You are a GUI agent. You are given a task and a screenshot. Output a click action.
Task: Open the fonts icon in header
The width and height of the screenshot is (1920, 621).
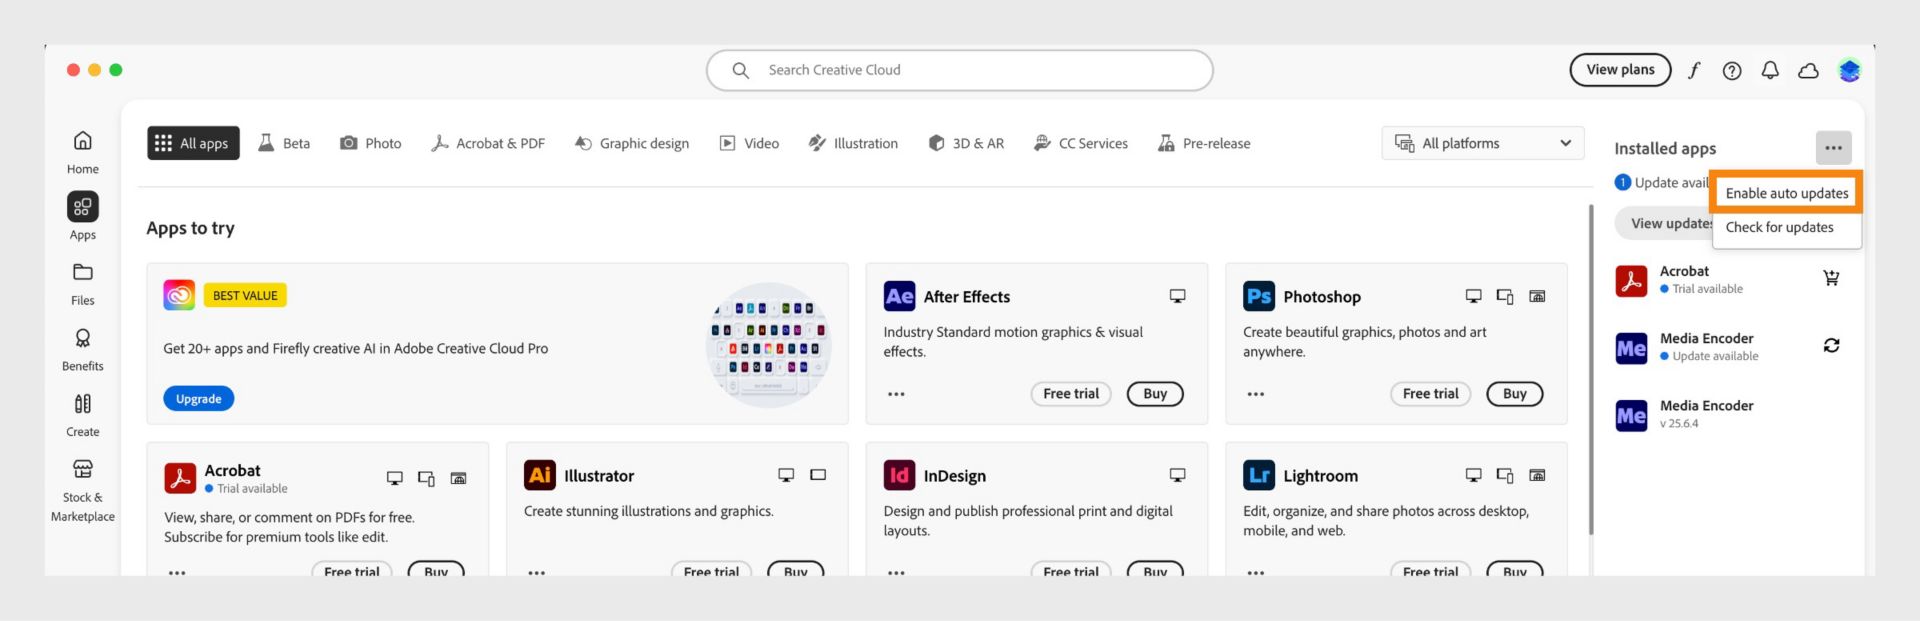point(1694,70)
